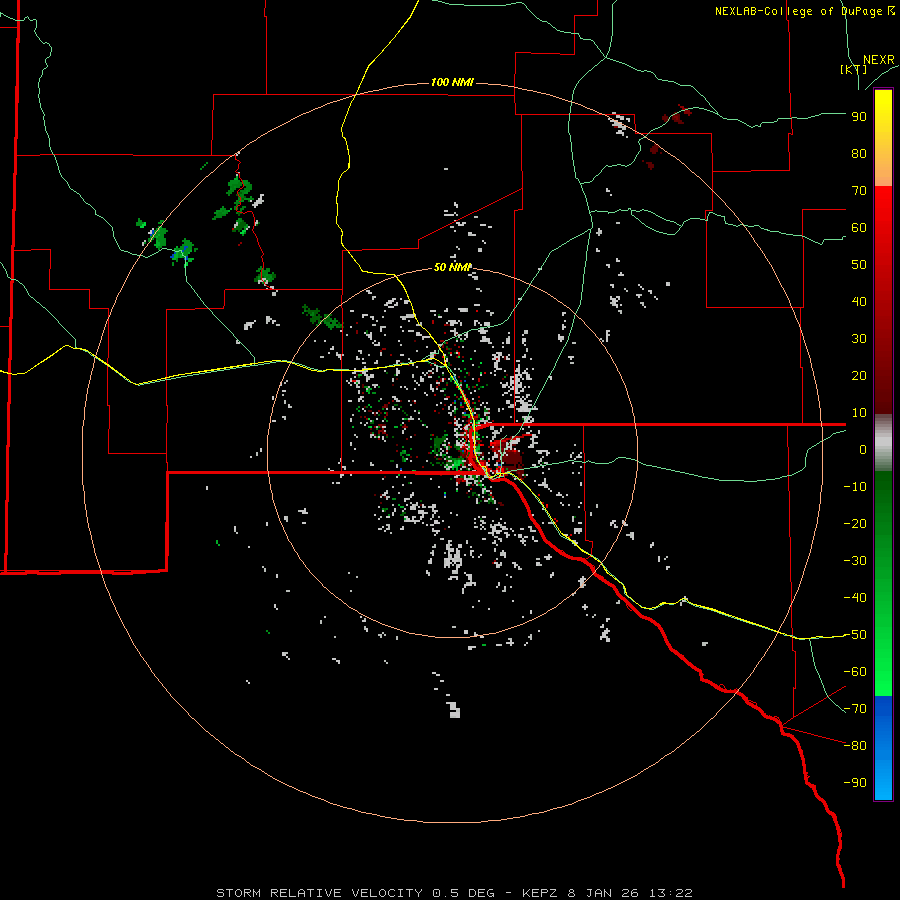900x900 pixels.
Task: Click the 10 value on the velocity scale
Action: pyautogui.click(x=859, y=413)
